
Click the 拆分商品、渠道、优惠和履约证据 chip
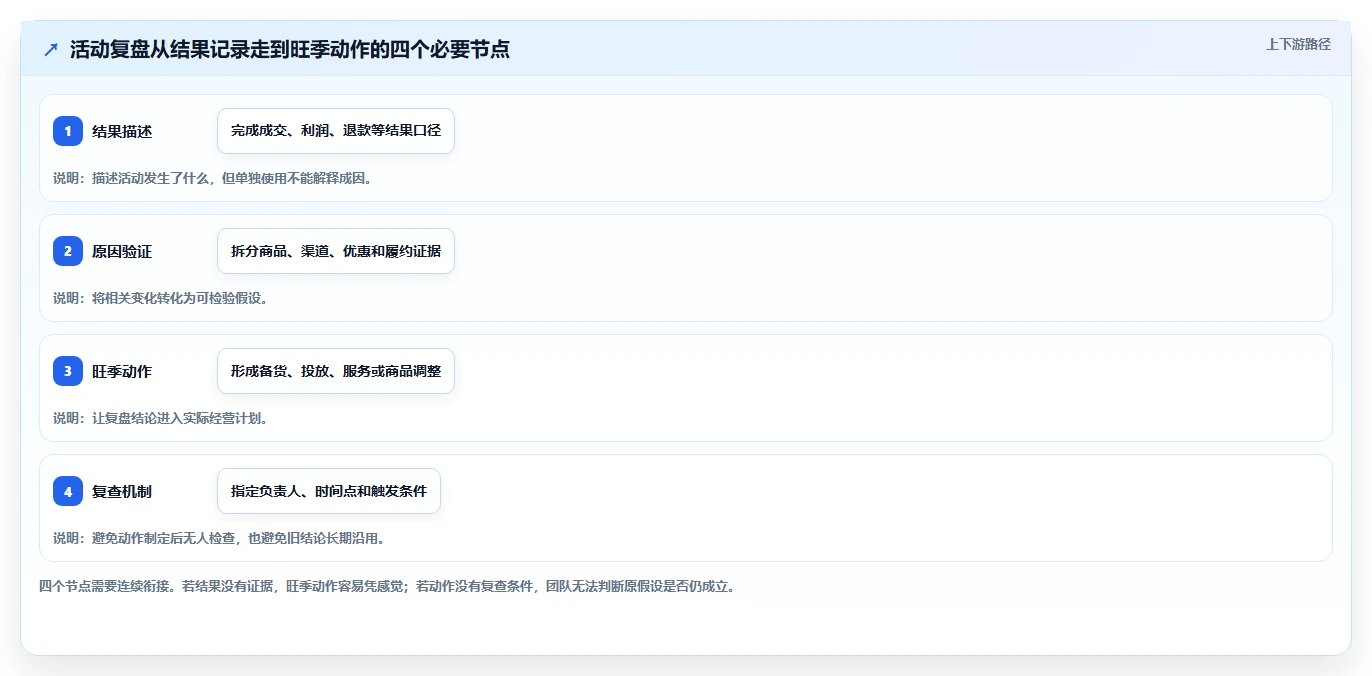coord(336,251)
